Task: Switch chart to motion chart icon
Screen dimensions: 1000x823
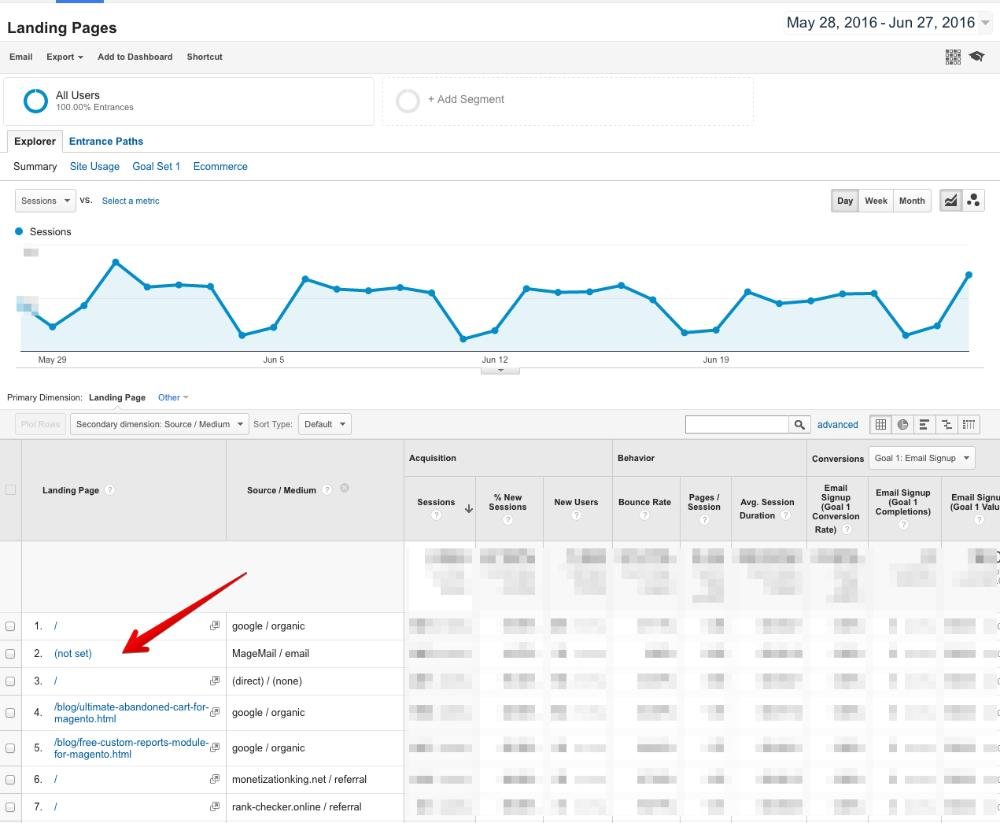Action: [973, 201]
